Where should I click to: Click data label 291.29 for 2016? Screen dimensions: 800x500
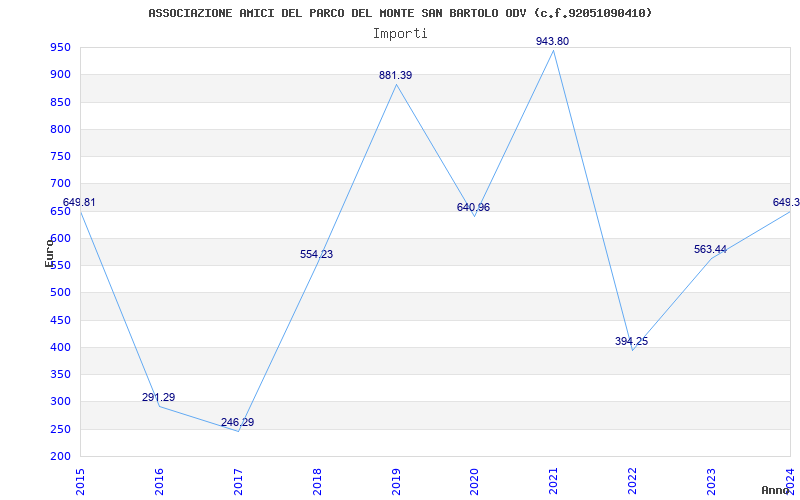[x=158, y=397]
